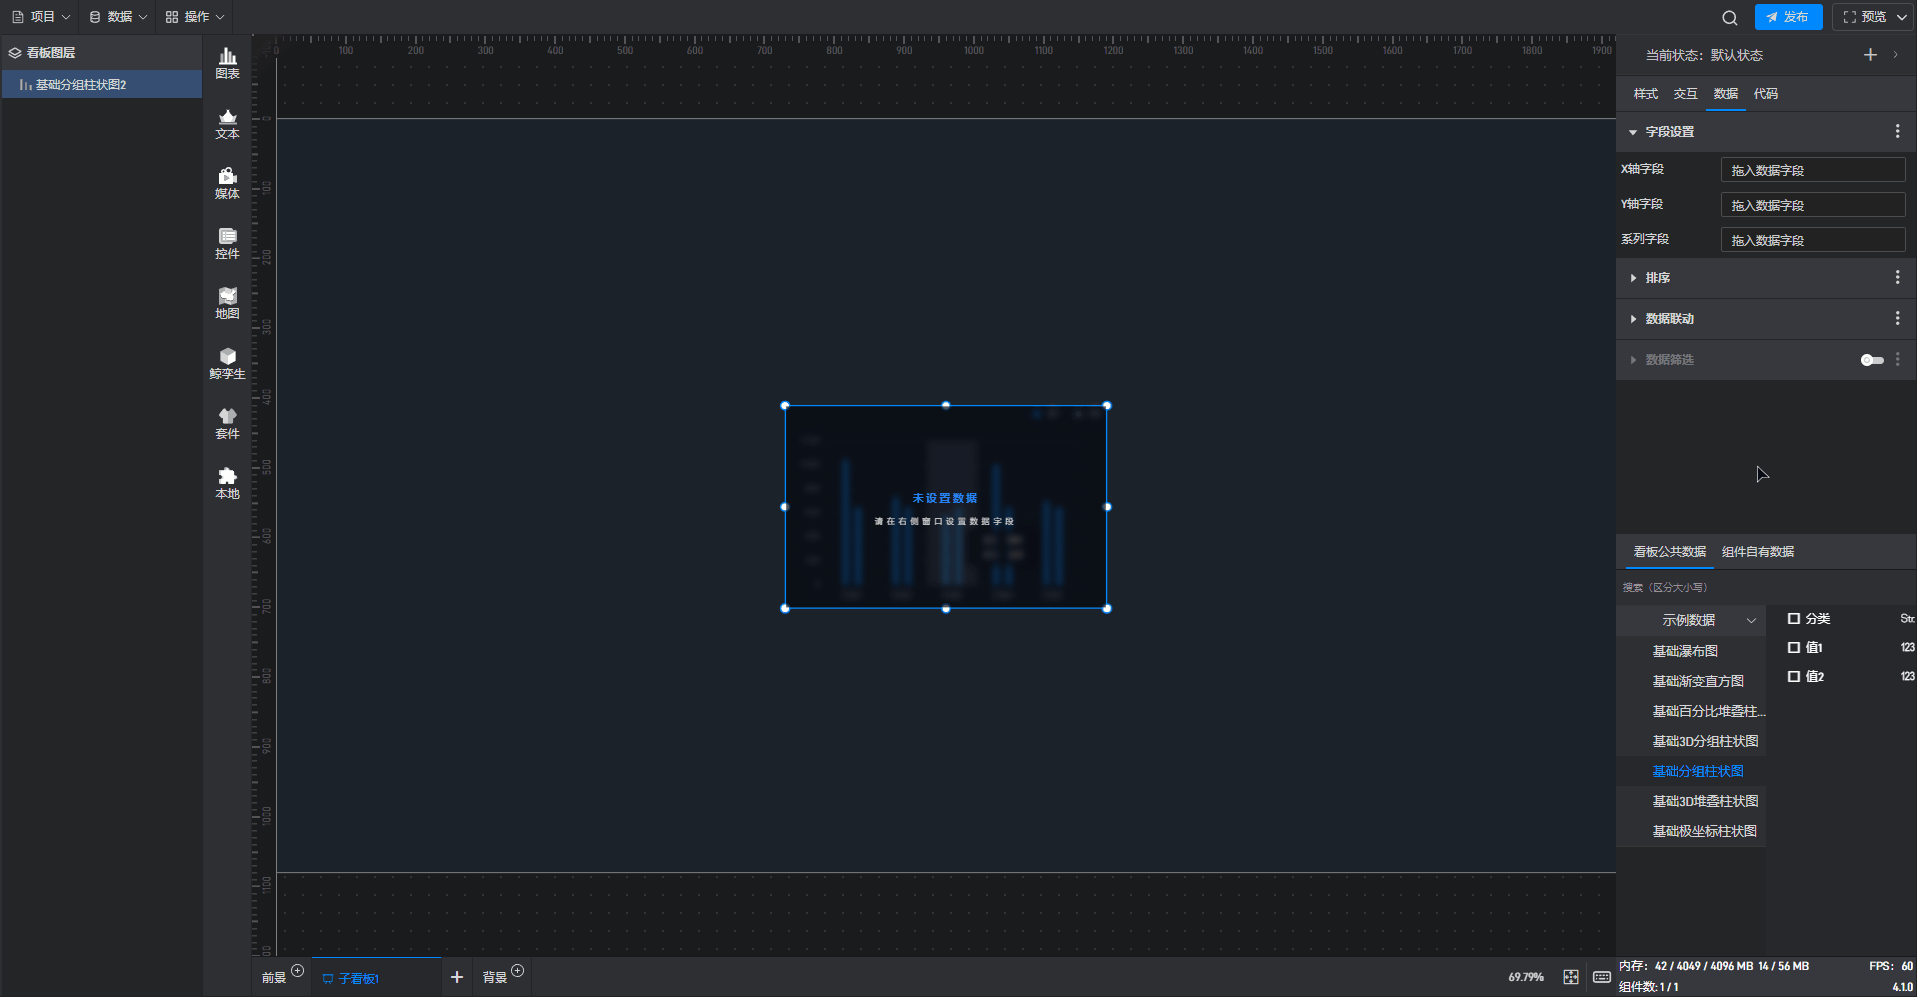
Task: Switch to the 交互 tab
Action: (1685, 94)
